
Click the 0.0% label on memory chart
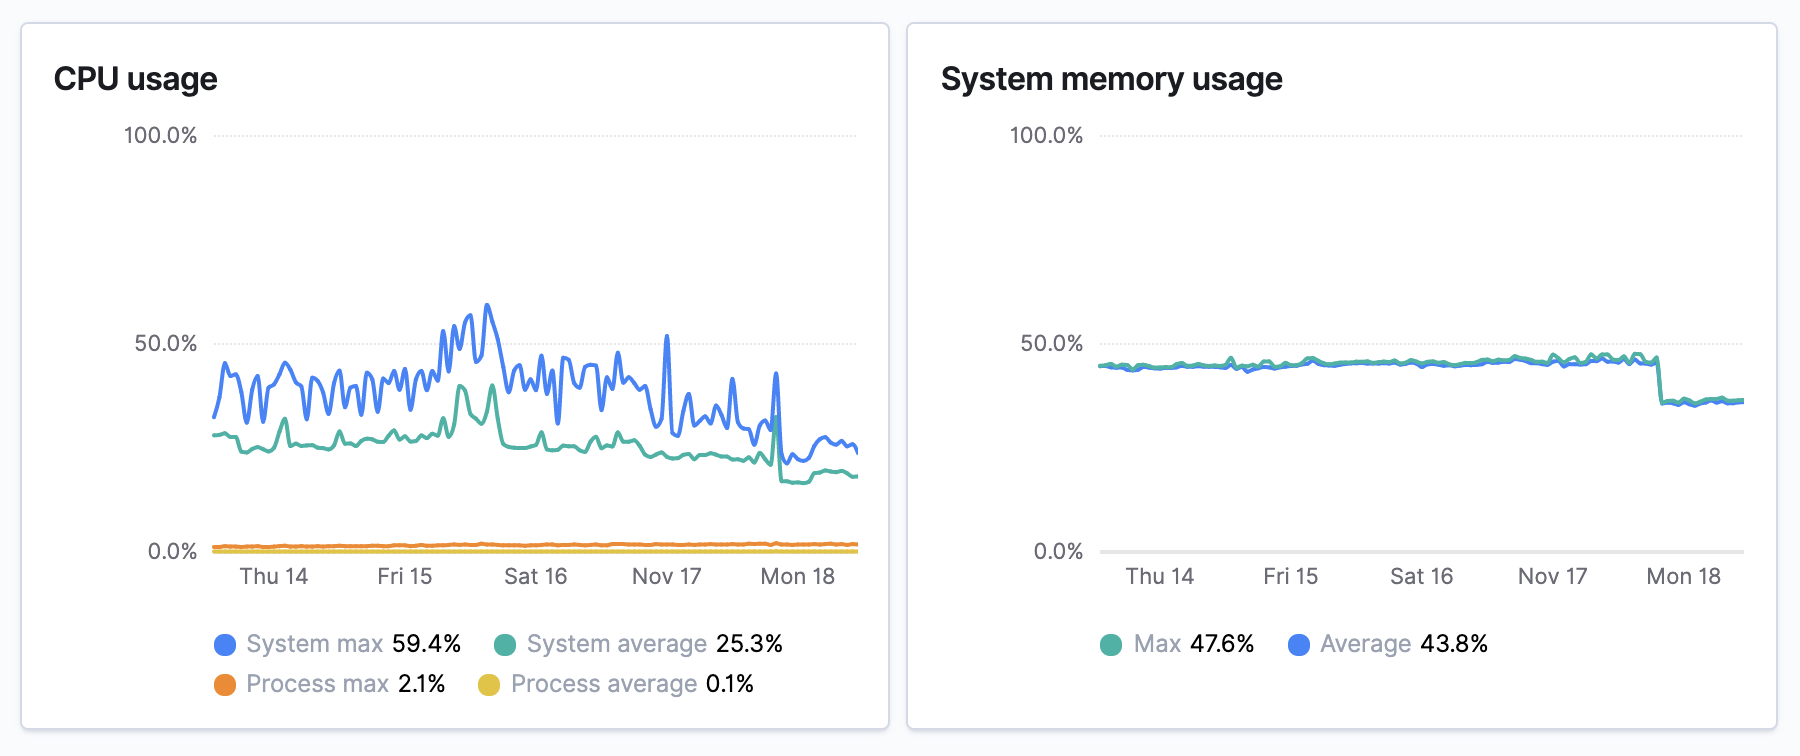tap(1058, 552)
